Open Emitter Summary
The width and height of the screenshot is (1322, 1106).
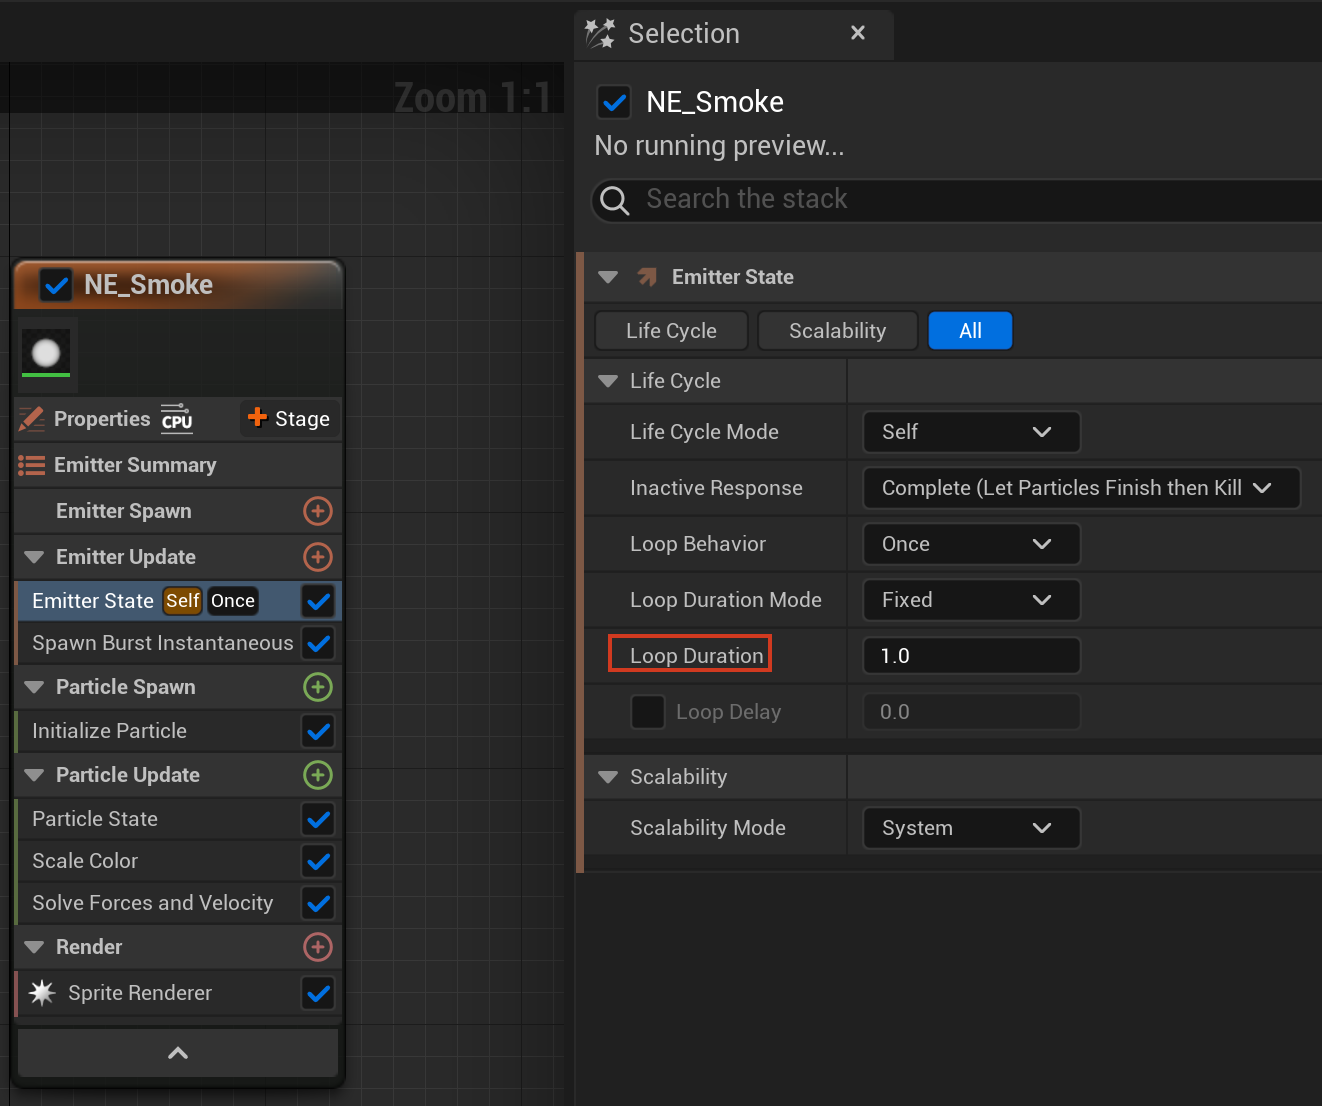179,465
